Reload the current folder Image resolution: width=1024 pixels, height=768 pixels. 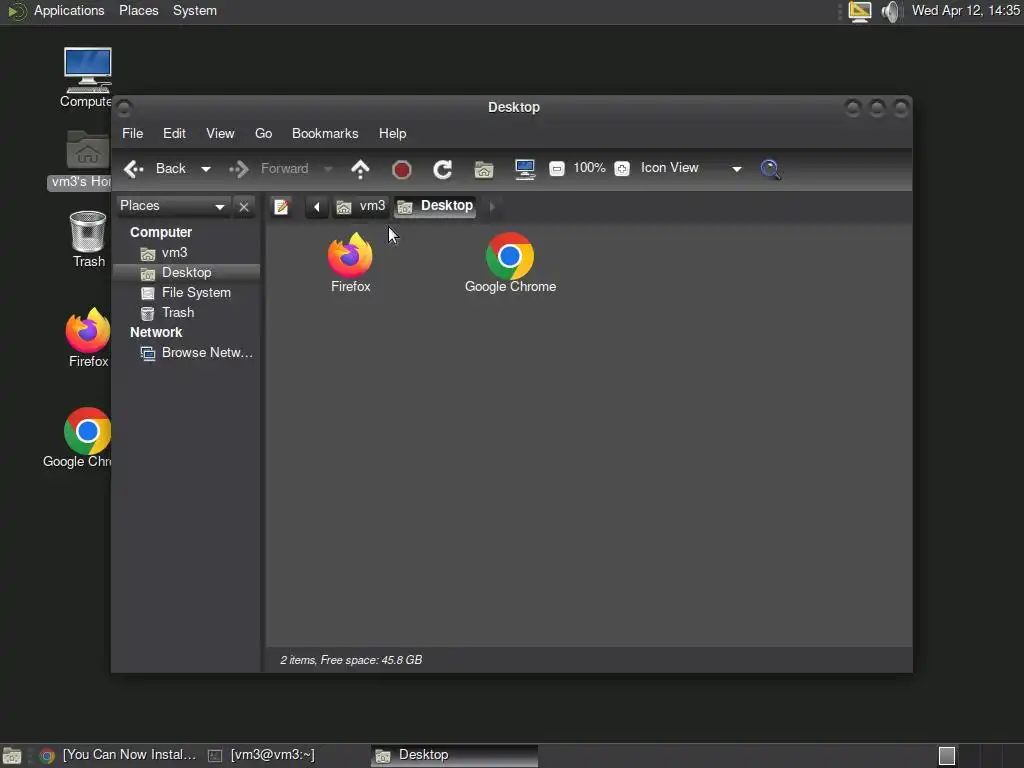click(443, 169)
